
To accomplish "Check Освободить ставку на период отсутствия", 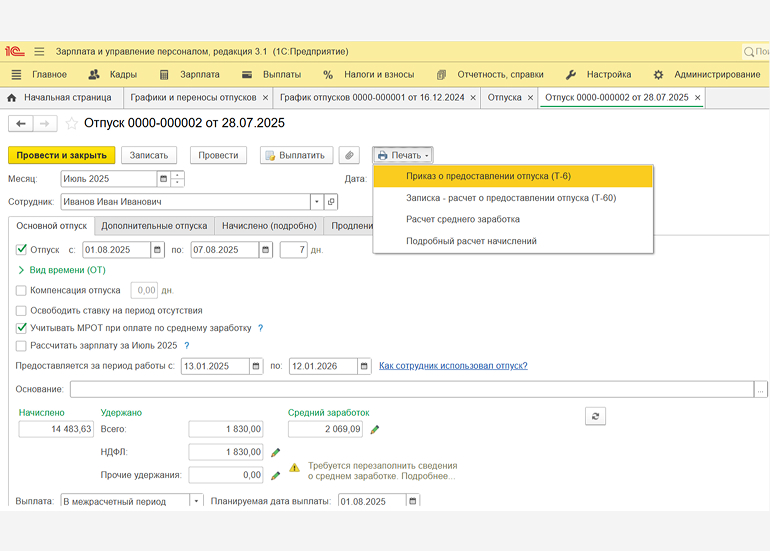I will tap(21, 311).
